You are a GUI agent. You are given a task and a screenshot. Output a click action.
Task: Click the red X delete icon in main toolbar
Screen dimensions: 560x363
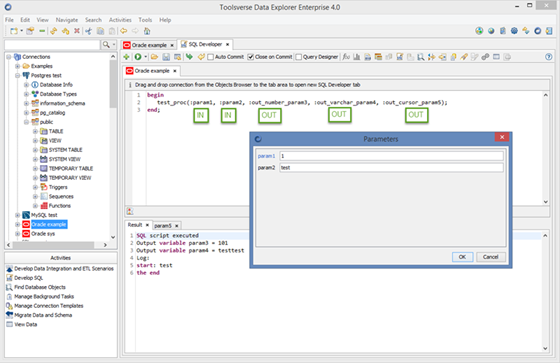coord(76,31)
